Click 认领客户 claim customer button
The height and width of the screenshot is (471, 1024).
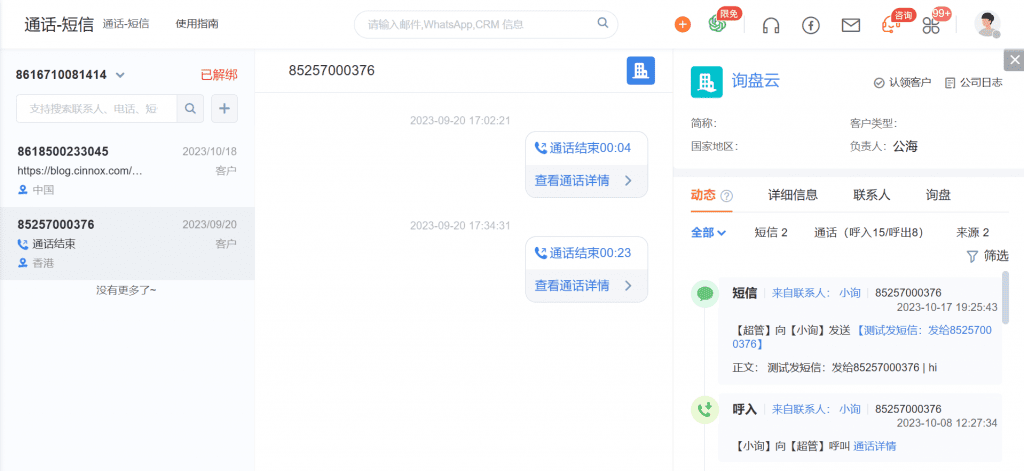(x=902, y=83)
